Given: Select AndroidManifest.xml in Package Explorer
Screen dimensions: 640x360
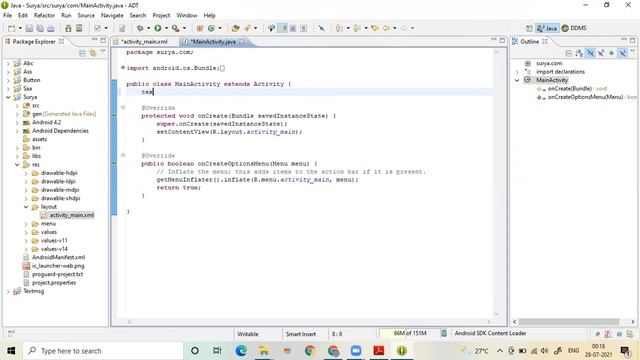Looking at the screenshot, I should 58,257.
